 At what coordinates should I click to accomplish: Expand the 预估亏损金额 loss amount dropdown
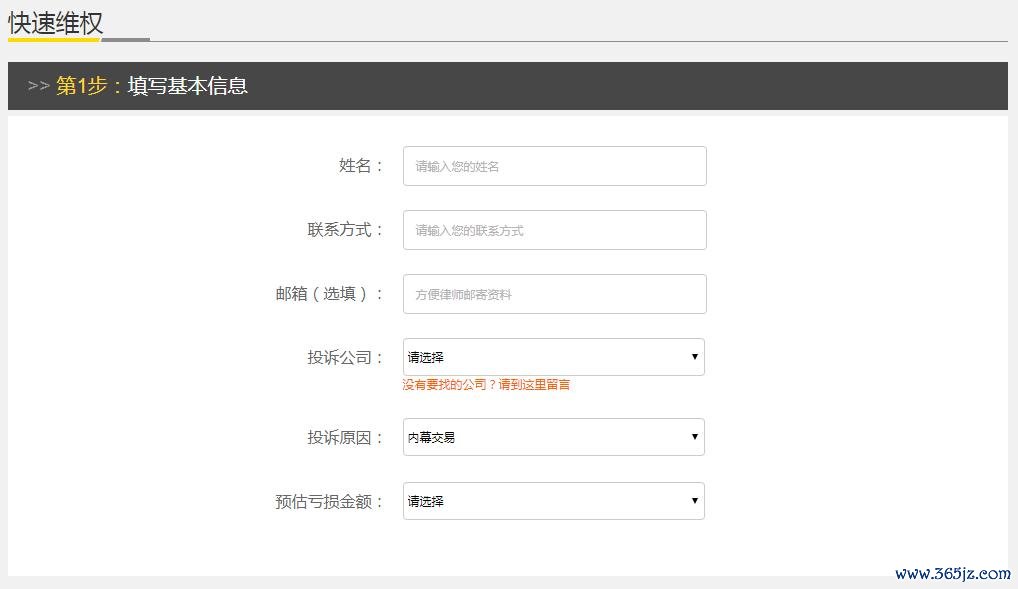point(554,501)
